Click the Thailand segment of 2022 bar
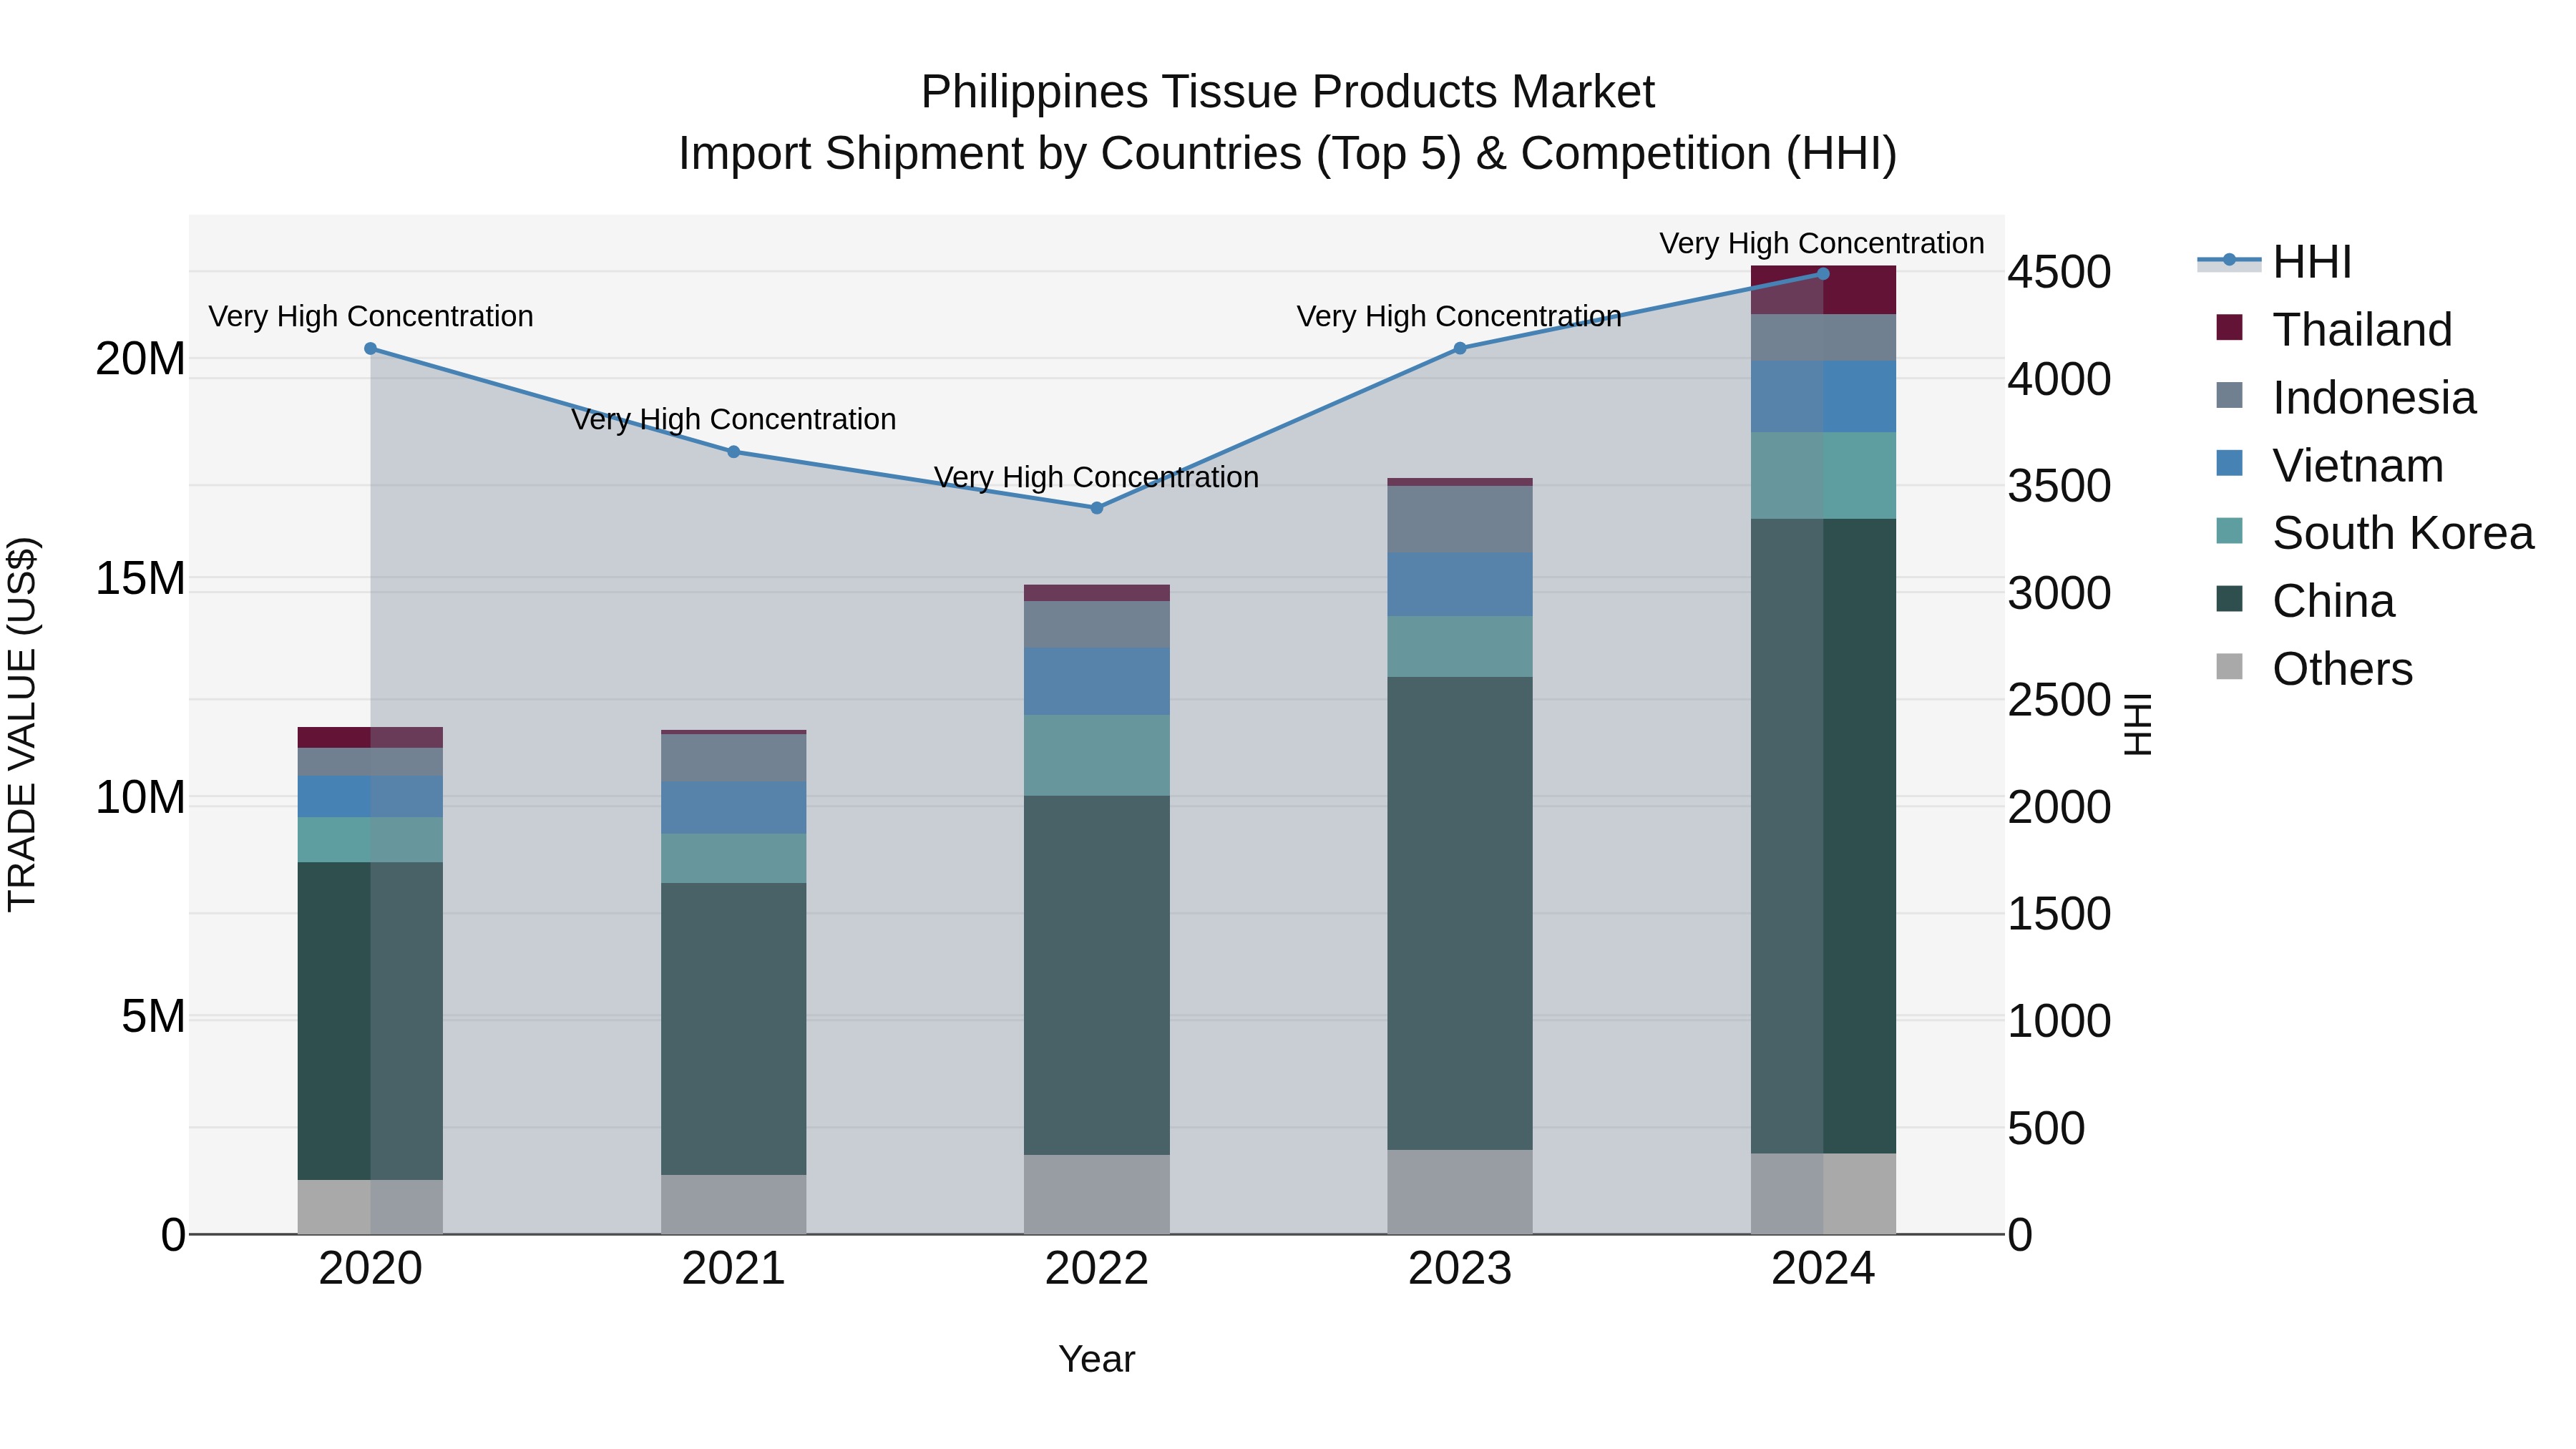 (1096, 593)
